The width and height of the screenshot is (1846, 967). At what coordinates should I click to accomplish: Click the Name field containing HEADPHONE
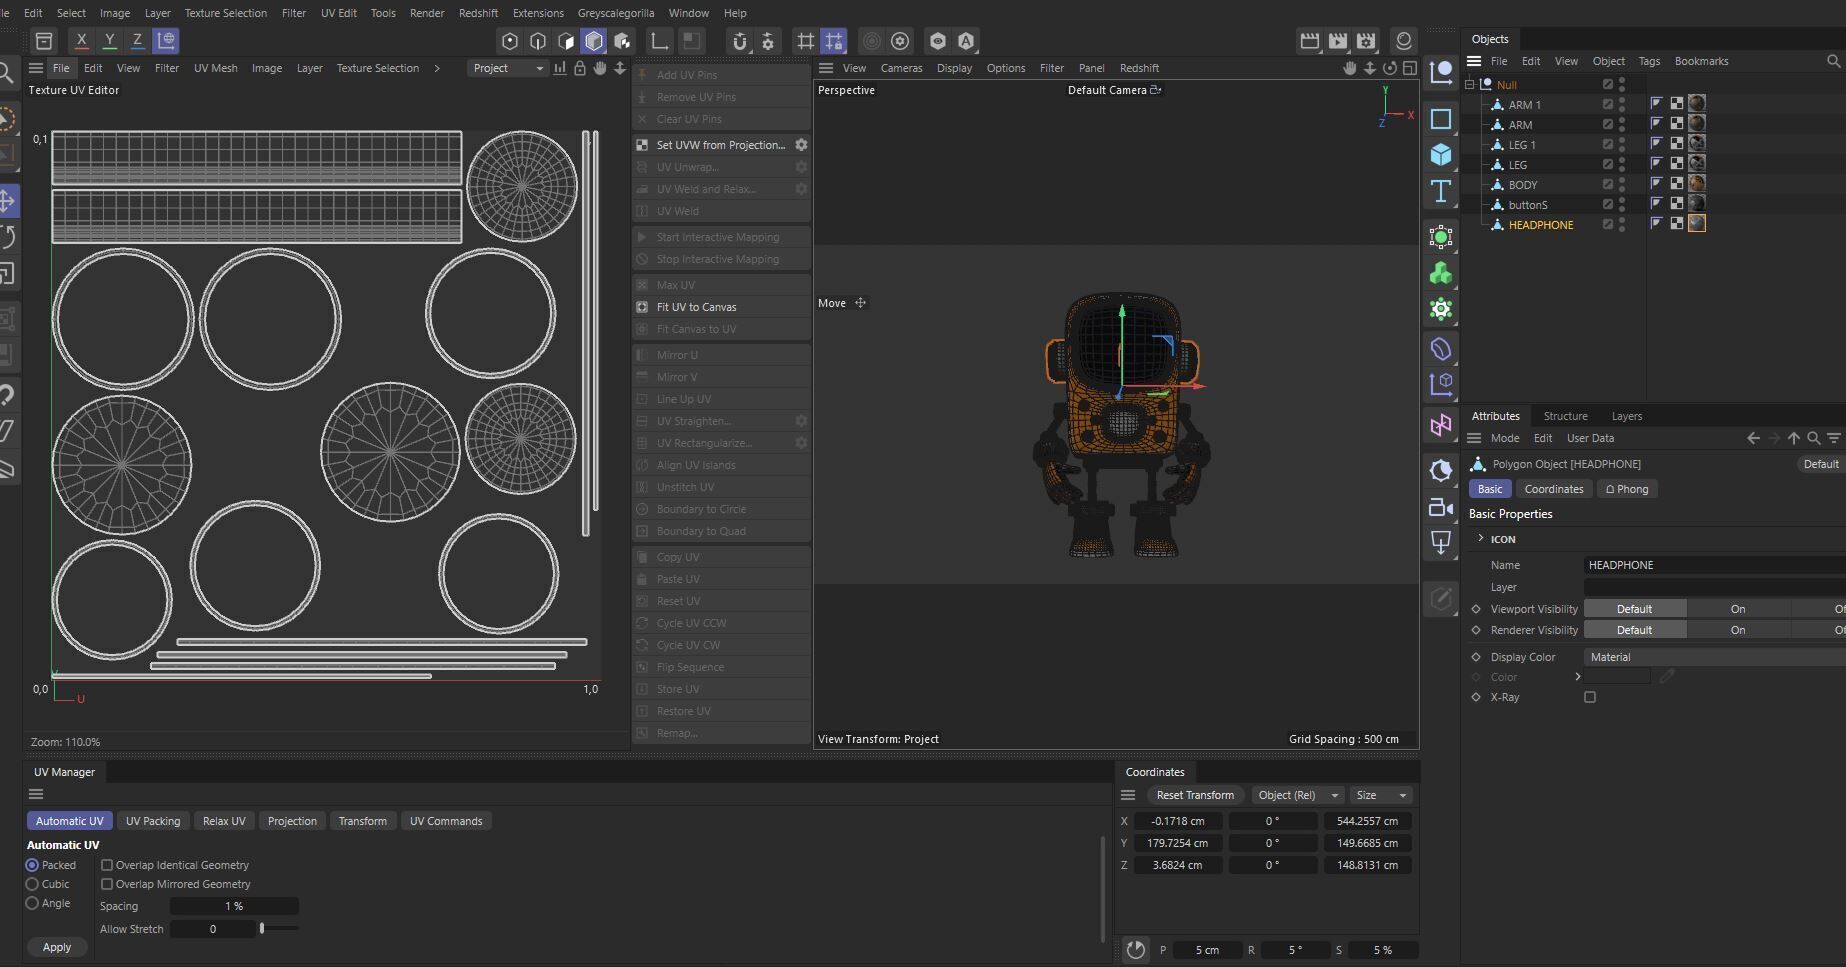(x=1714, y=565)
